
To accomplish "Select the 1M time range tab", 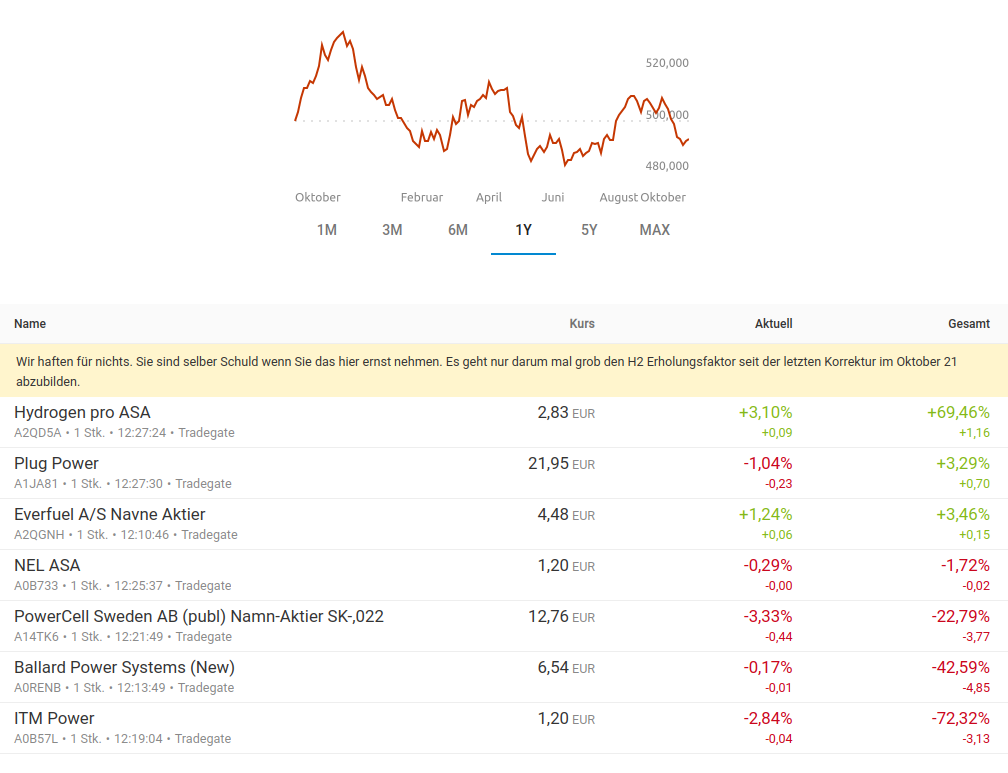I will click(327, 230).
